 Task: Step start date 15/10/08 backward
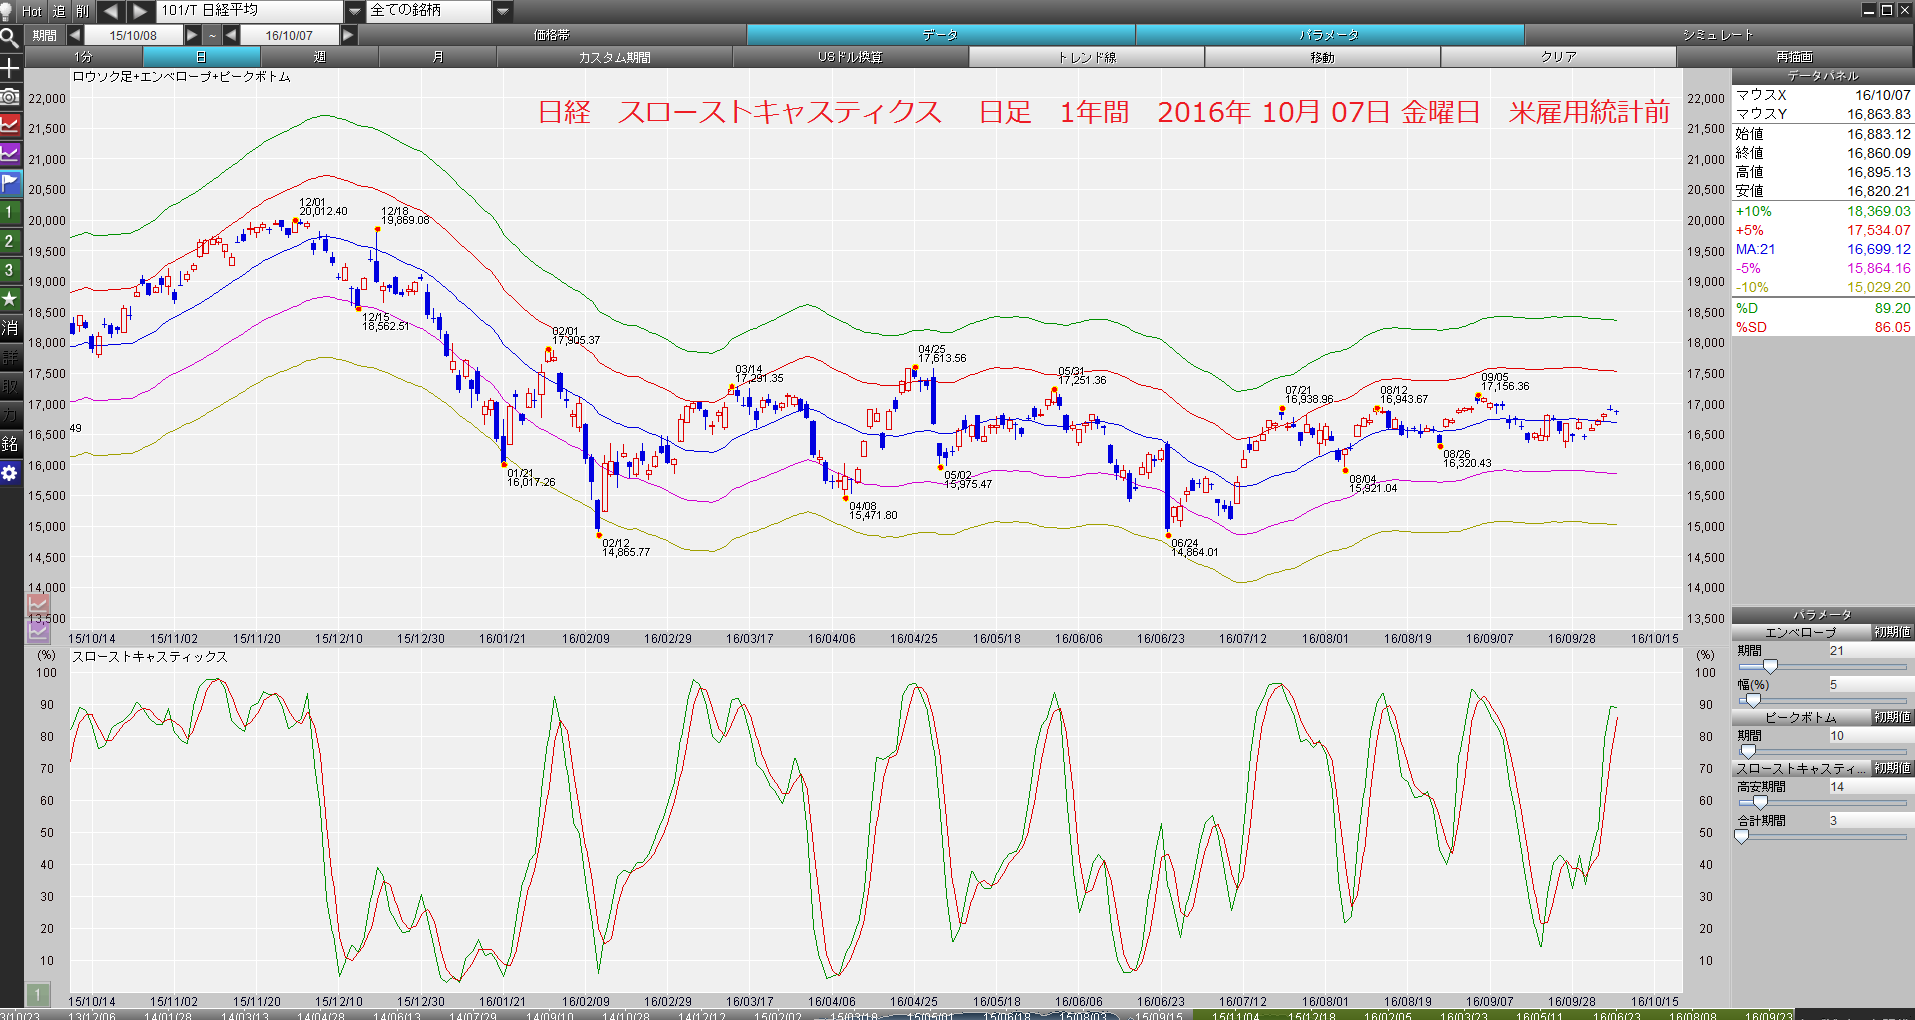coord(75,35)
